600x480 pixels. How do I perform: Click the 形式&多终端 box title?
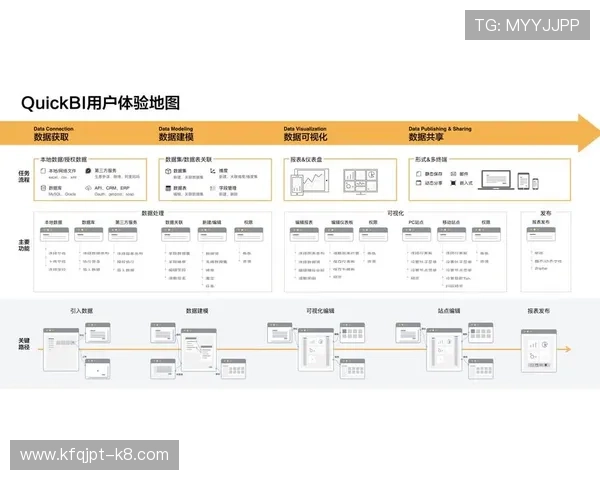point(431,159)
